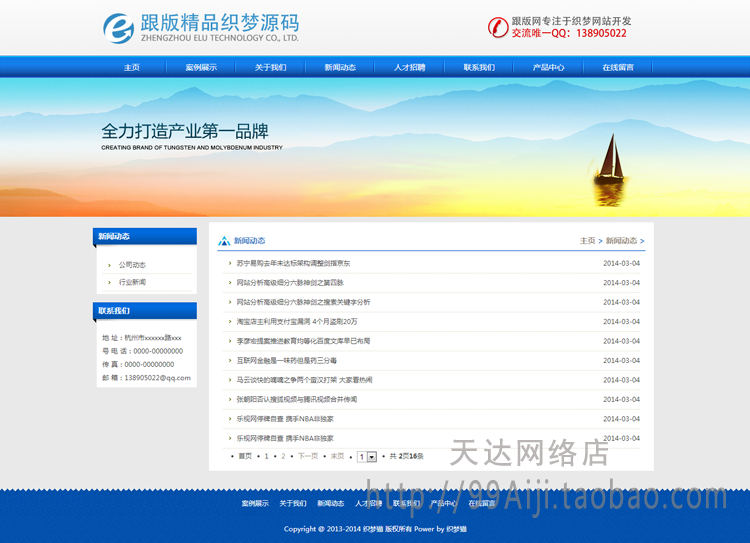Viewport: 750px width, 543px height.
Task: Click the red phone icon in header
Action: tap(498, 27)
